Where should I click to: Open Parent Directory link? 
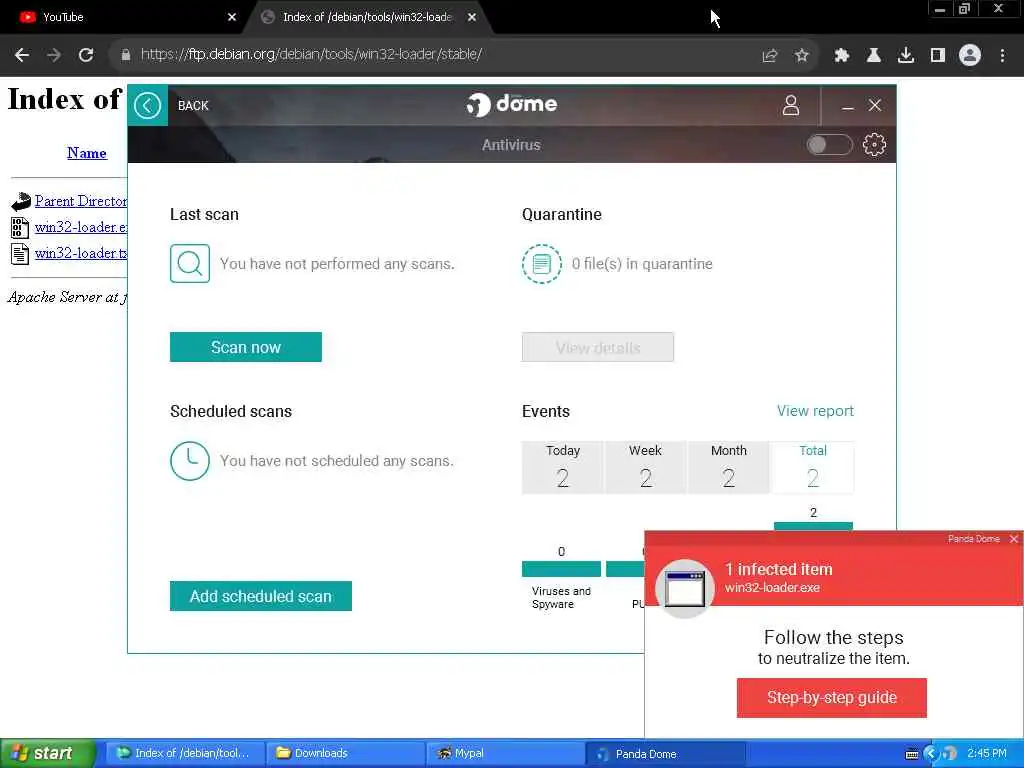click(80, 201)
